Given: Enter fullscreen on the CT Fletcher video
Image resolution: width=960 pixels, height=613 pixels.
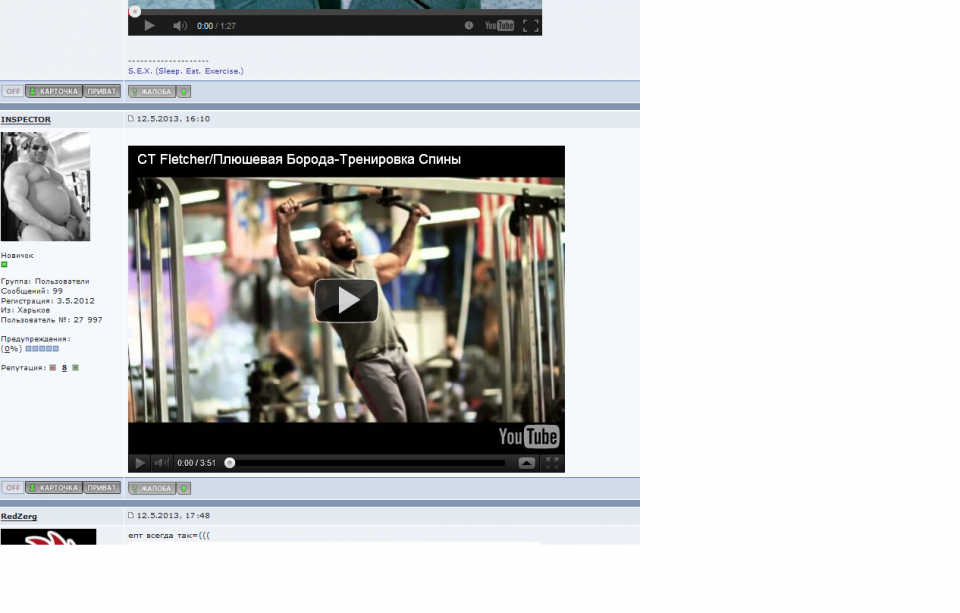Looking at the screenshot, I should 552,463.
